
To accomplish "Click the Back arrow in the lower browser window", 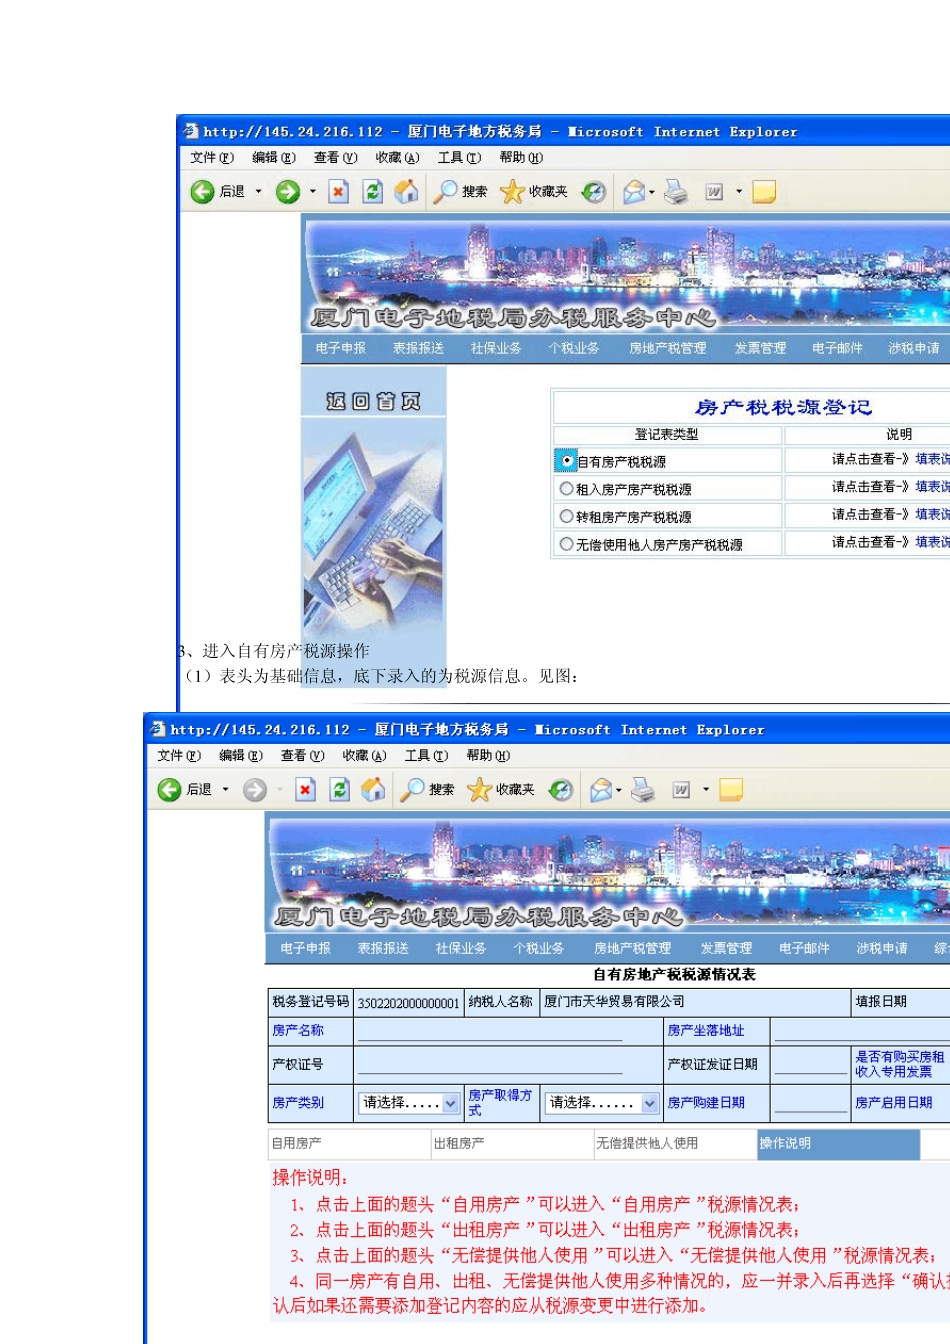I will pyautogui.click(x=170, y=790).
